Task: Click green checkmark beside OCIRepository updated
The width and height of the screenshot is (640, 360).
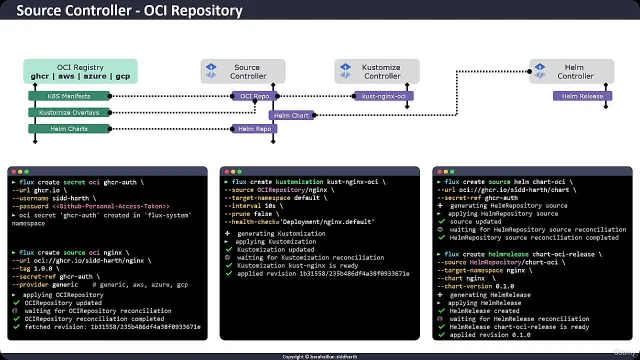Action: pos(16,303)
